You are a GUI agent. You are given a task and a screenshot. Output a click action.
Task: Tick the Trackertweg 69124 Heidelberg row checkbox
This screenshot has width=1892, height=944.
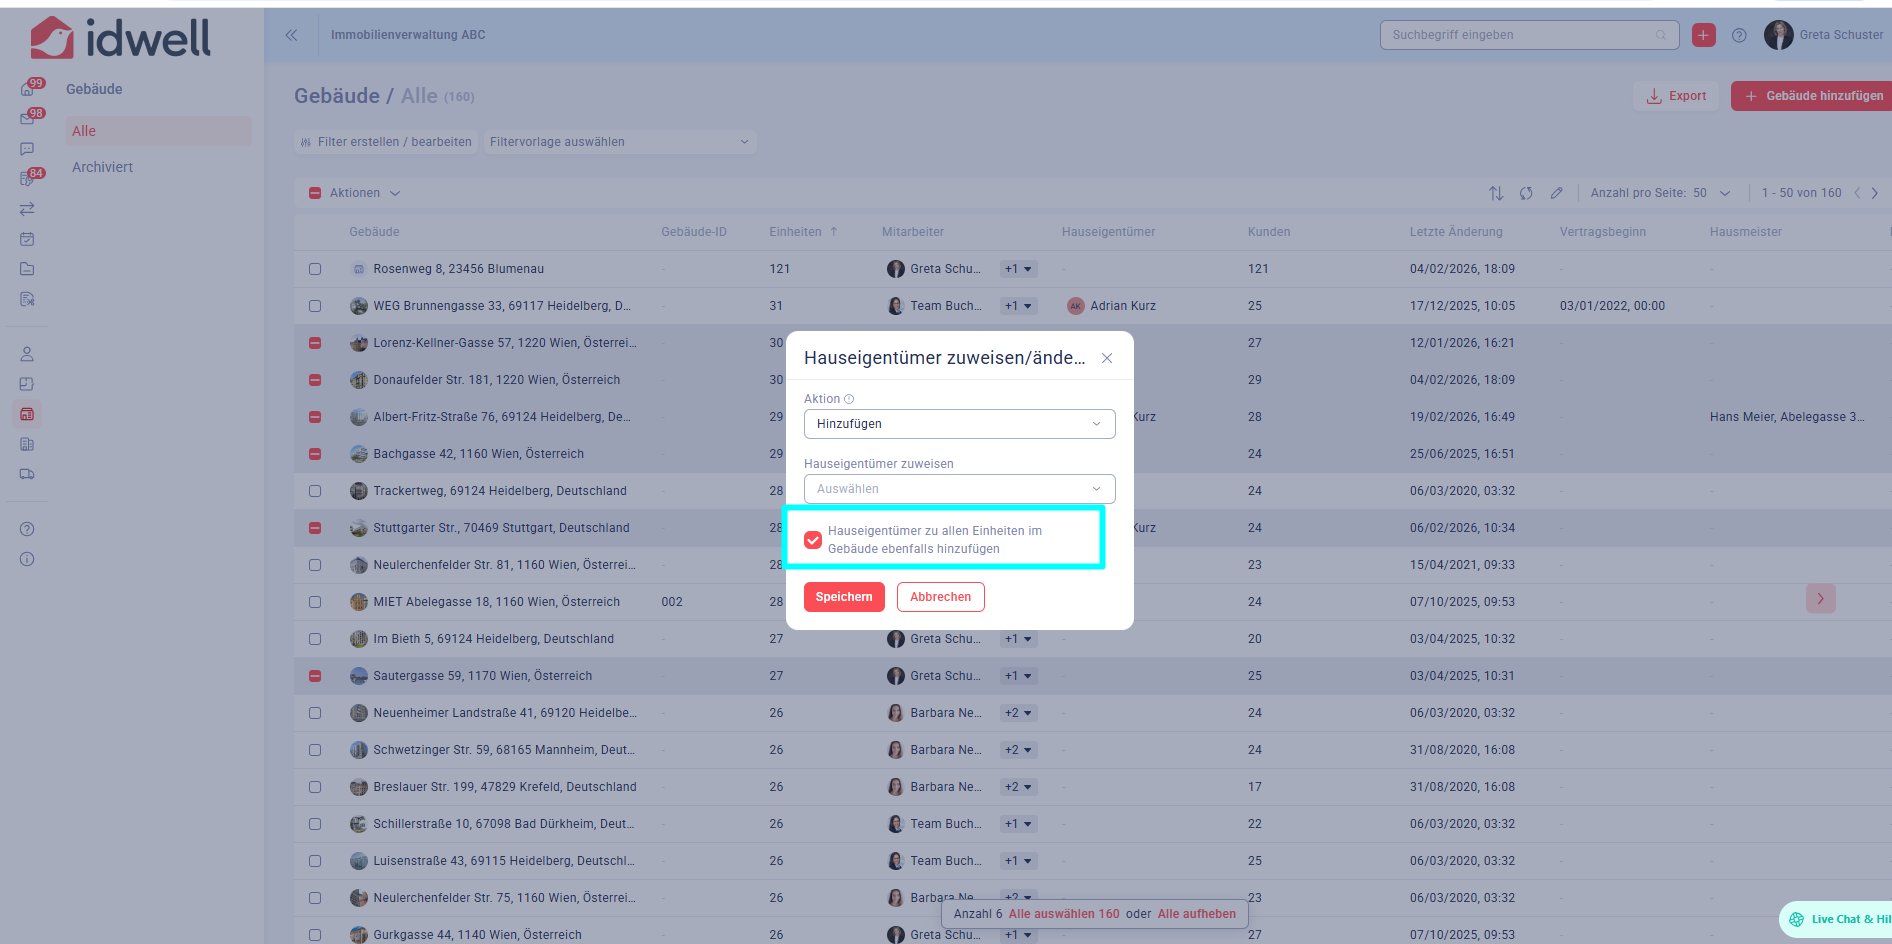pos(315,491)
